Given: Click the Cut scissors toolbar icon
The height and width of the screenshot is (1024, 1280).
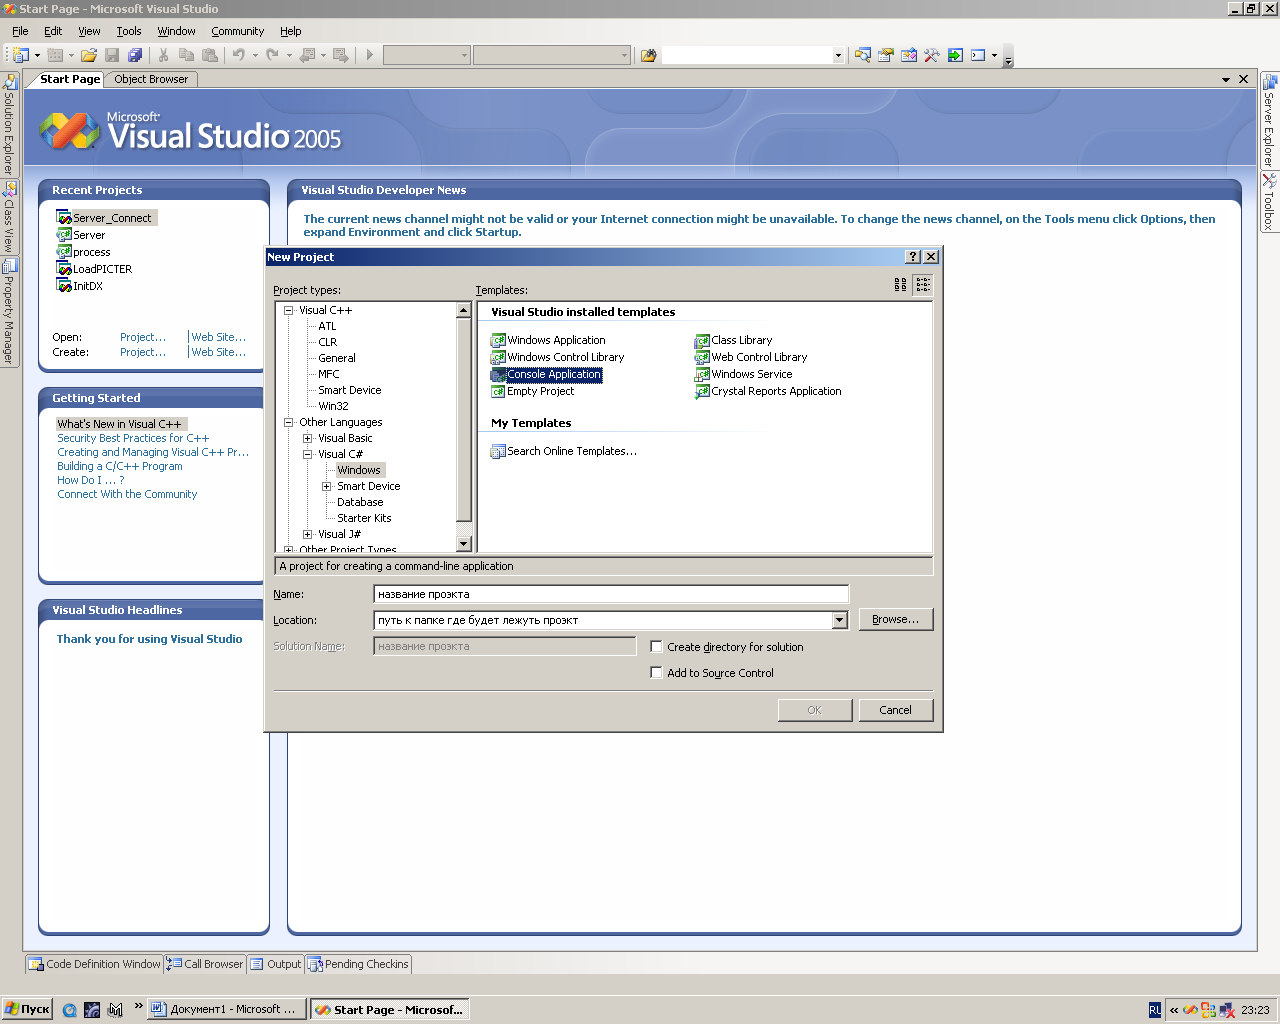Looking at the screenshot, I should click(x=163, y=55).
